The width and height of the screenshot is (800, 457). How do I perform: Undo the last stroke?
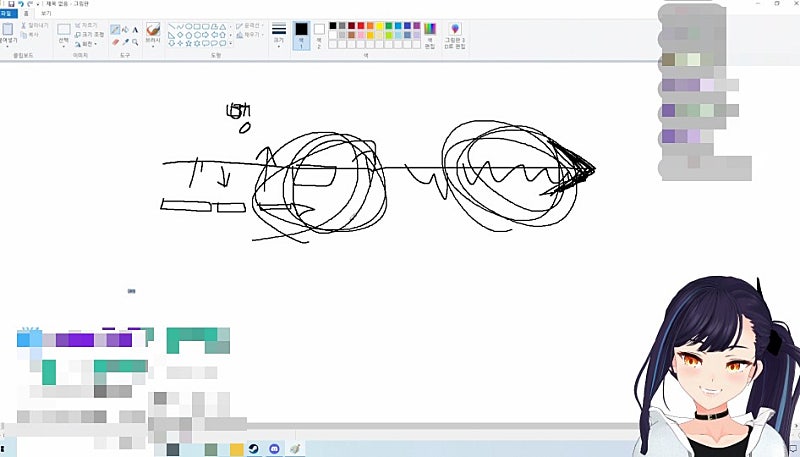(x=21, y=4)
